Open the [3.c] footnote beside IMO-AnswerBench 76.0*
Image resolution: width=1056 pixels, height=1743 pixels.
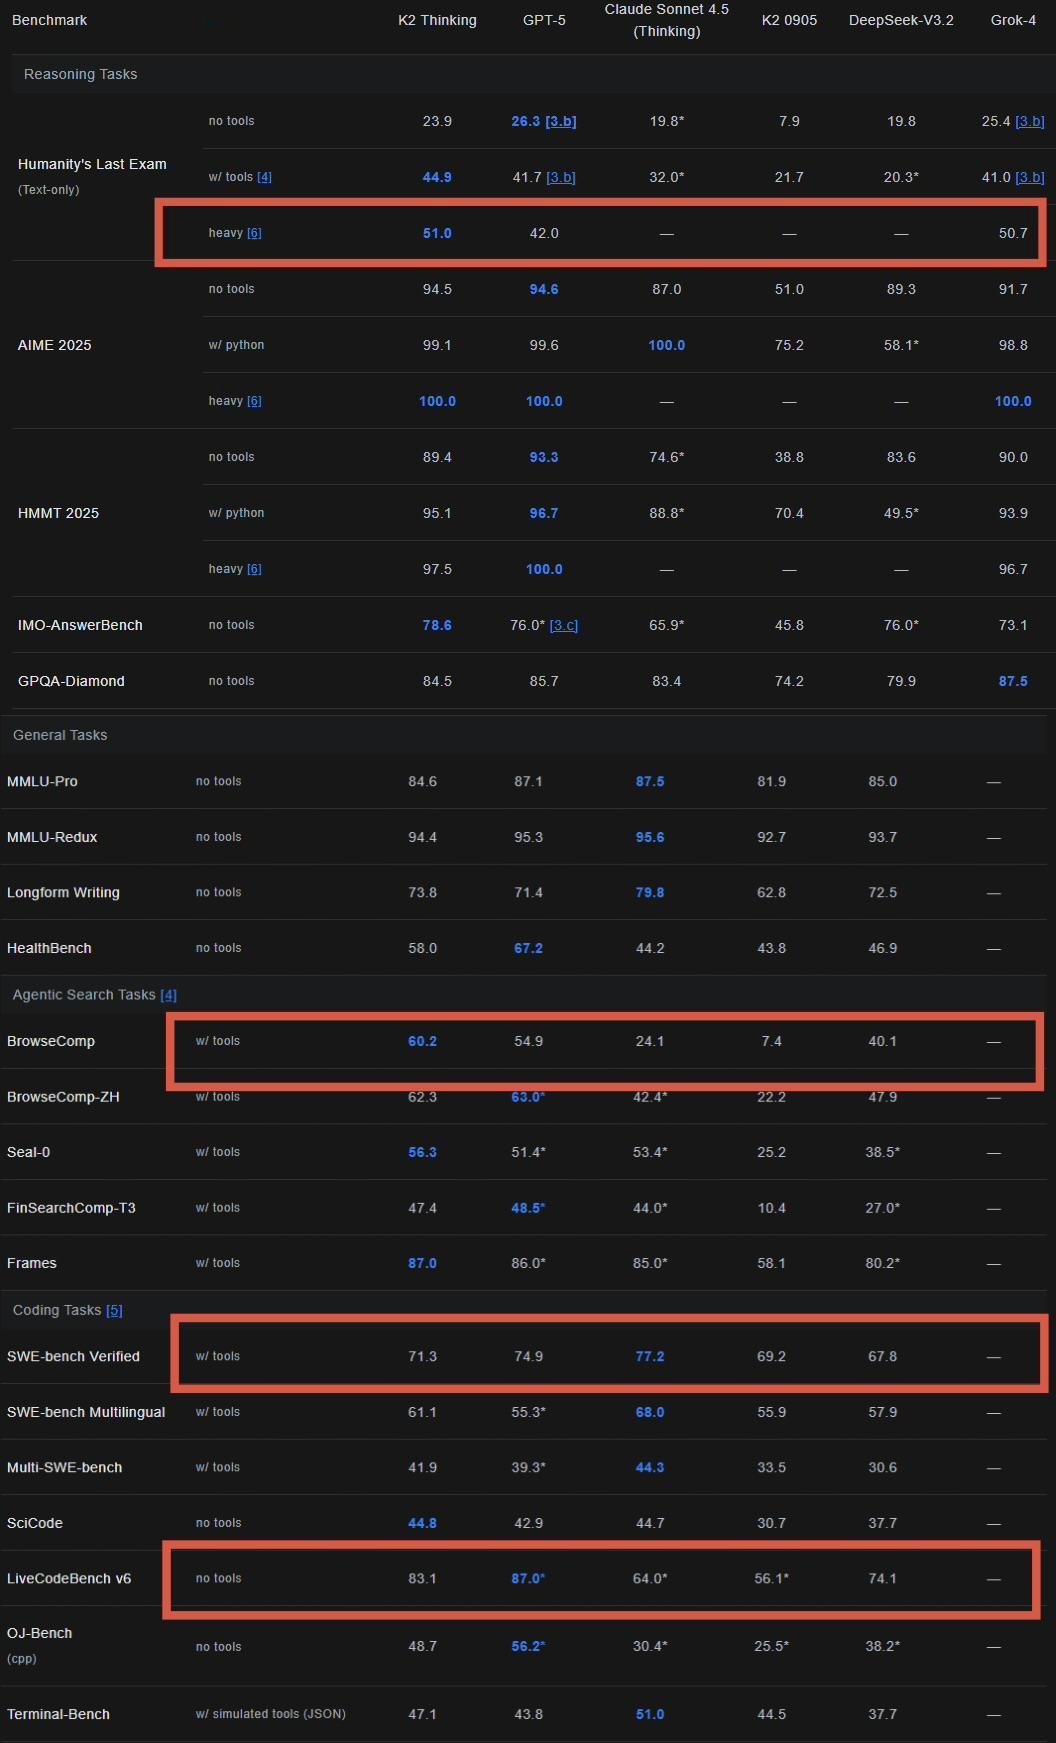click(564, 625)
